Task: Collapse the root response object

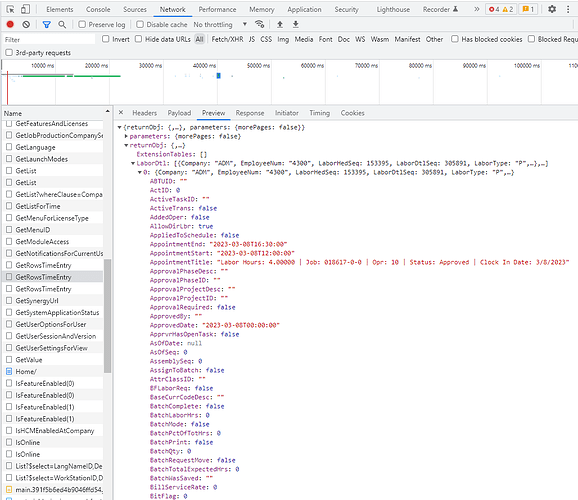Action: click(x=119, y=128)
